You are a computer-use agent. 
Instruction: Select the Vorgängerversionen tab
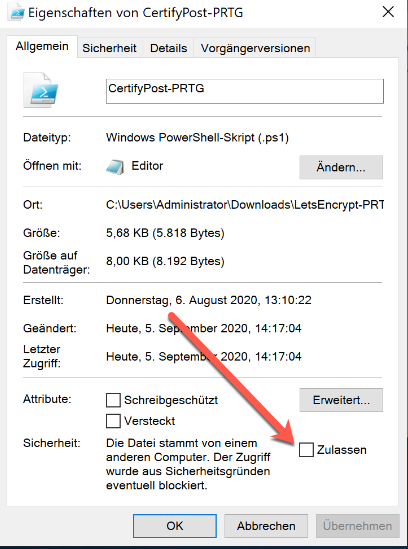pos(255,48)
